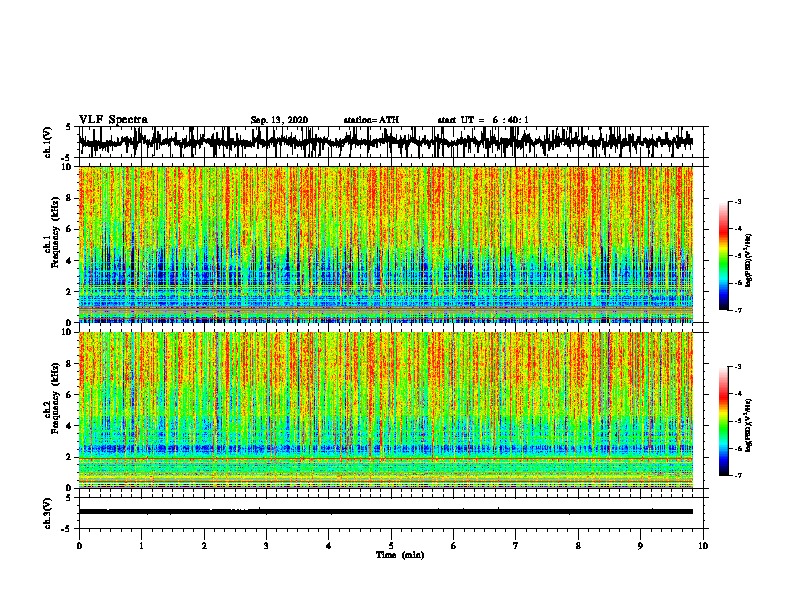Click the ch.2 color scale unit label

pos(749,425)
